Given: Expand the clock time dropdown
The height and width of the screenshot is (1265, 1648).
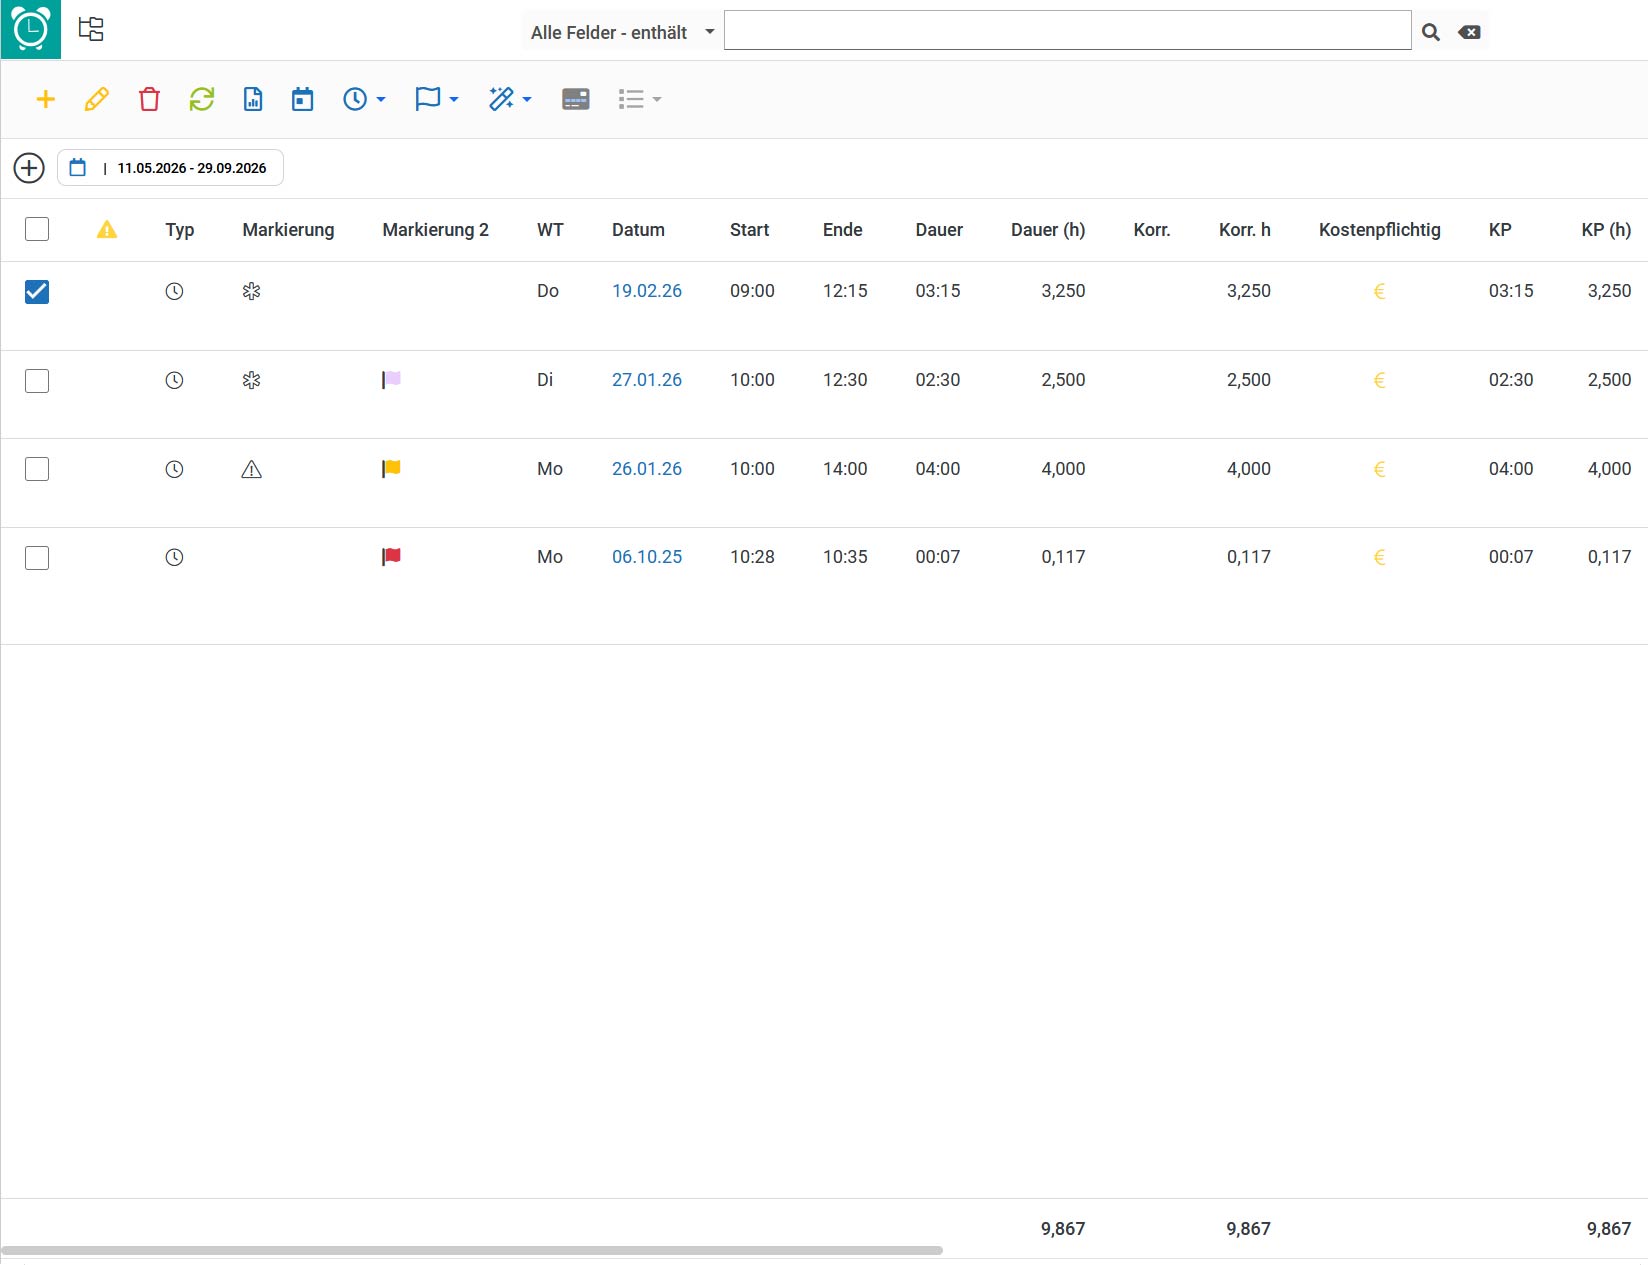Looking at the screenshot, I should tap(364, 99).
